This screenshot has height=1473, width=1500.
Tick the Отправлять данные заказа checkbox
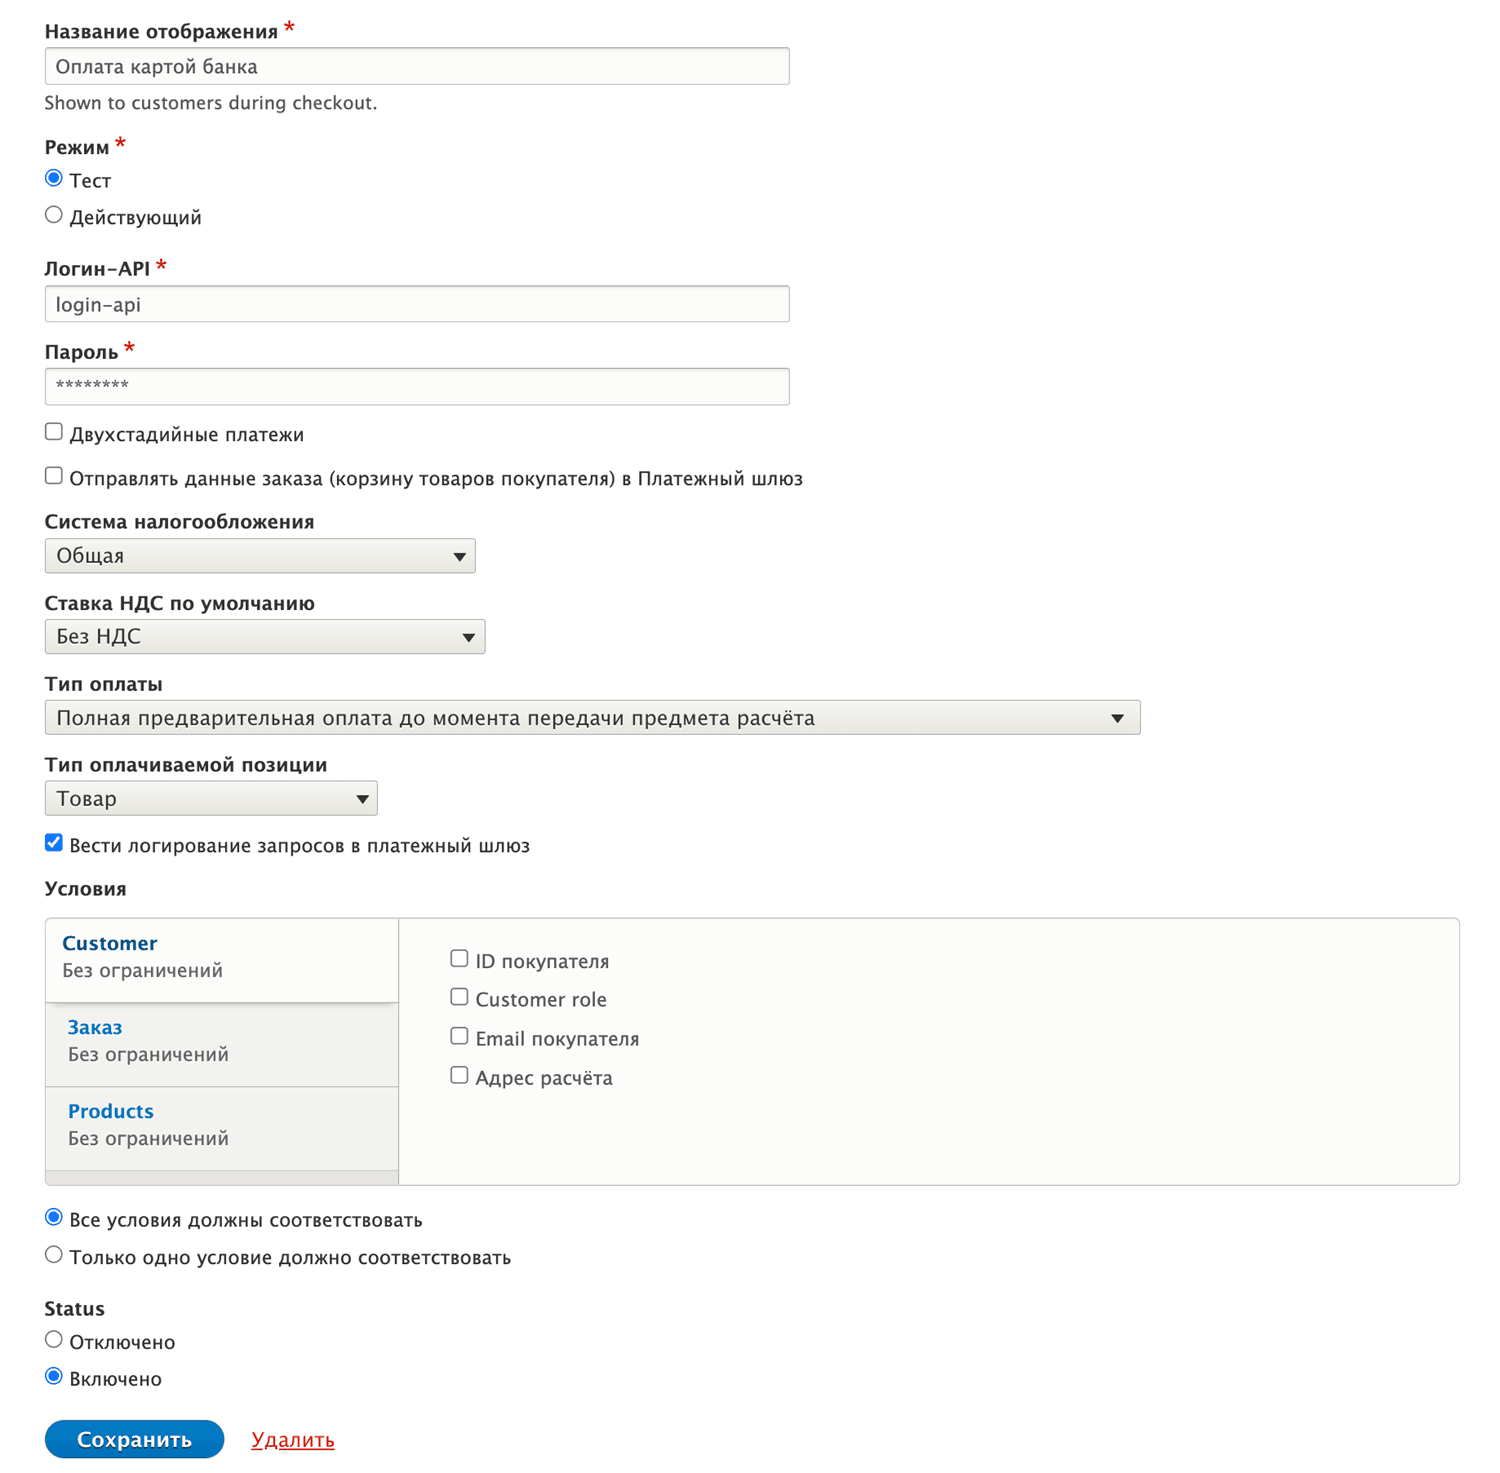54,476
